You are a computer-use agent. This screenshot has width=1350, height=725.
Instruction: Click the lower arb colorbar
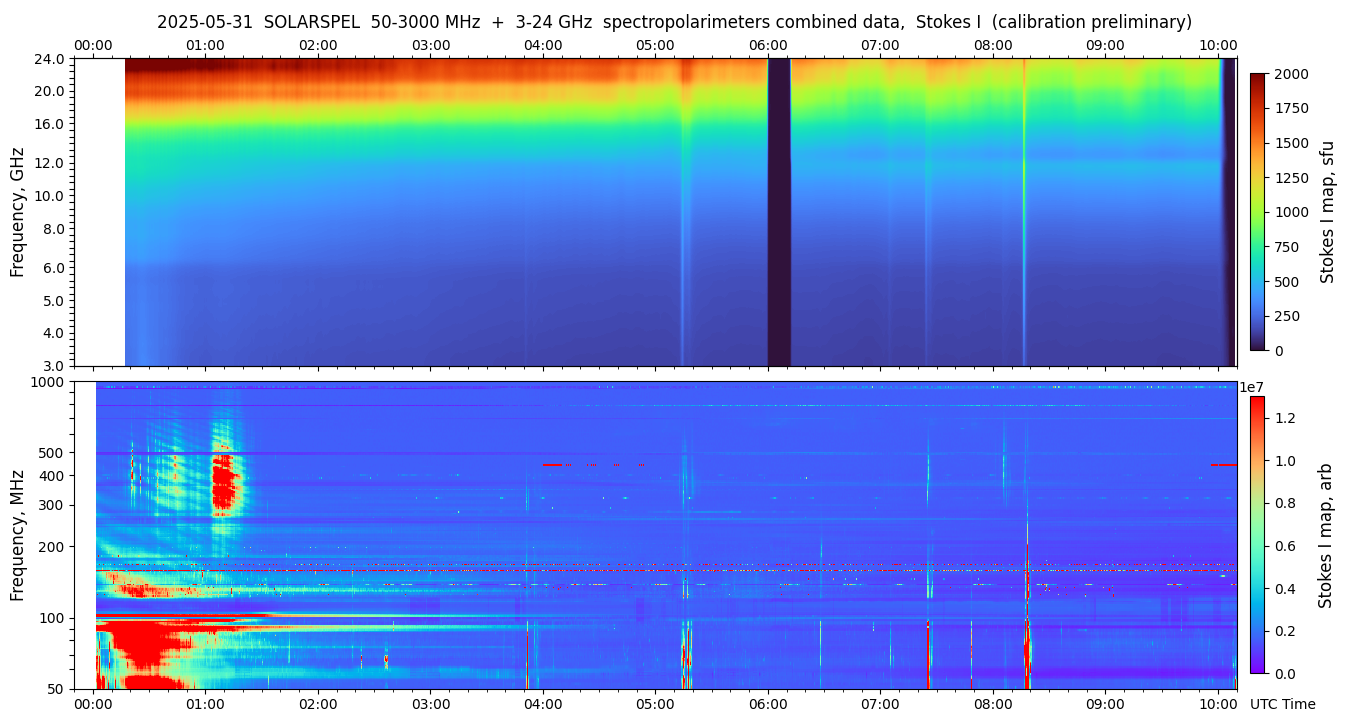coord(1257,534)
